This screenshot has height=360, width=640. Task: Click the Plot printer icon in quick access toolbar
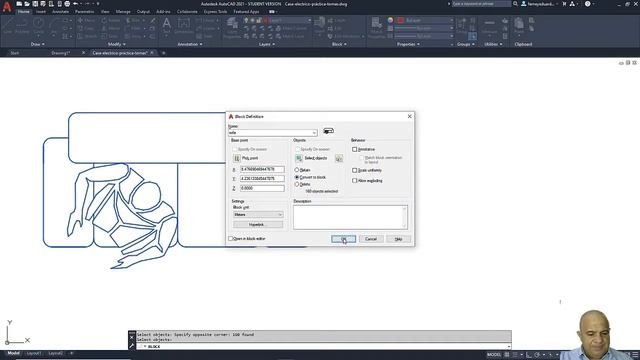pos(67,4)
